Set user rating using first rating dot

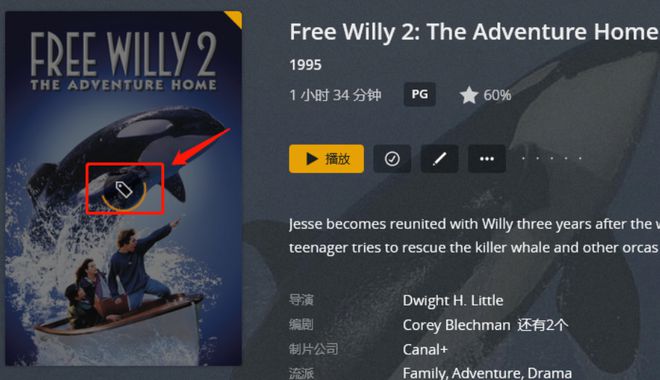[523, 158]
